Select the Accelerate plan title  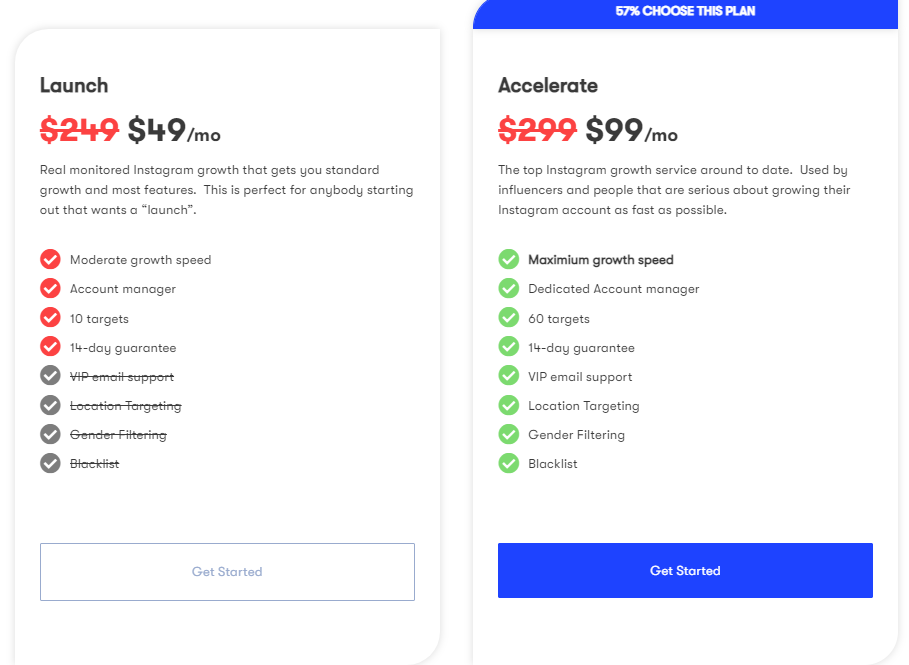click(548, 86)
